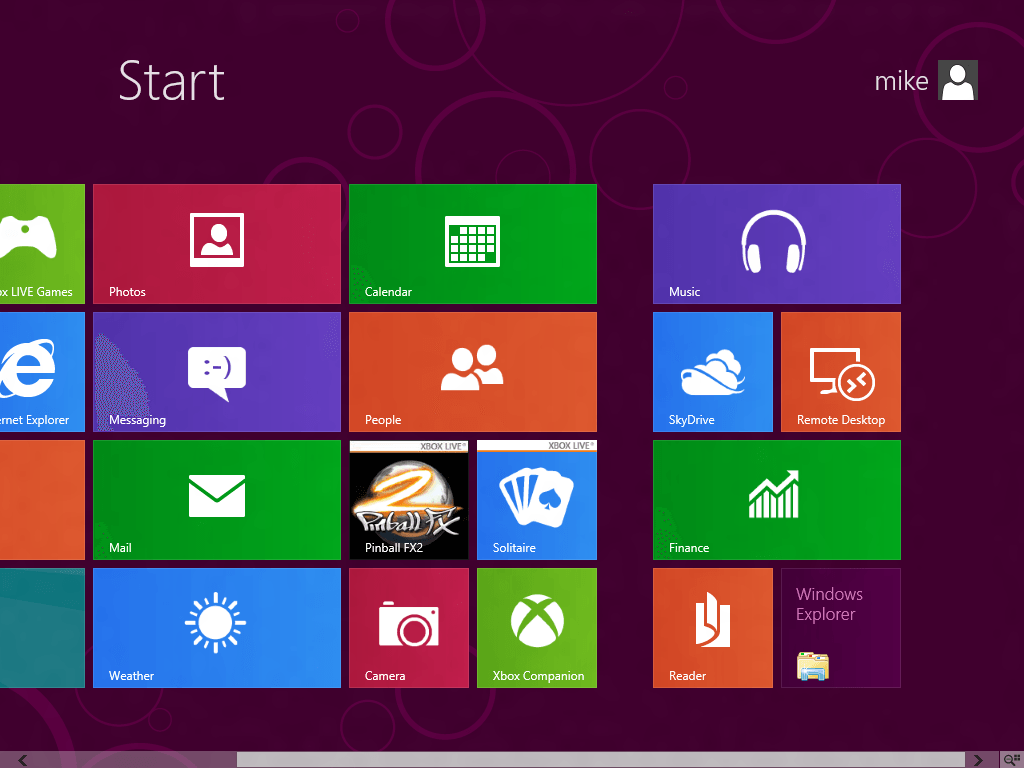
Task: Open the Reader tile
Action: click(712, 627)
